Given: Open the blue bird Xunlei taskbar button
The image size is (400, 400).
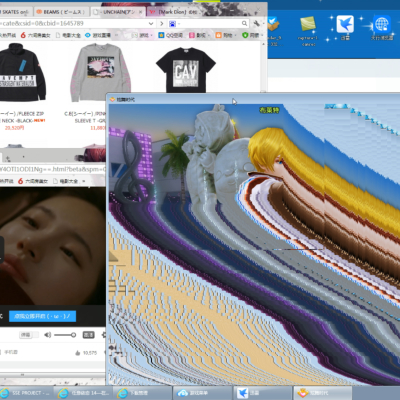Looking at the screenshot, I should click(x=263, y=393).
